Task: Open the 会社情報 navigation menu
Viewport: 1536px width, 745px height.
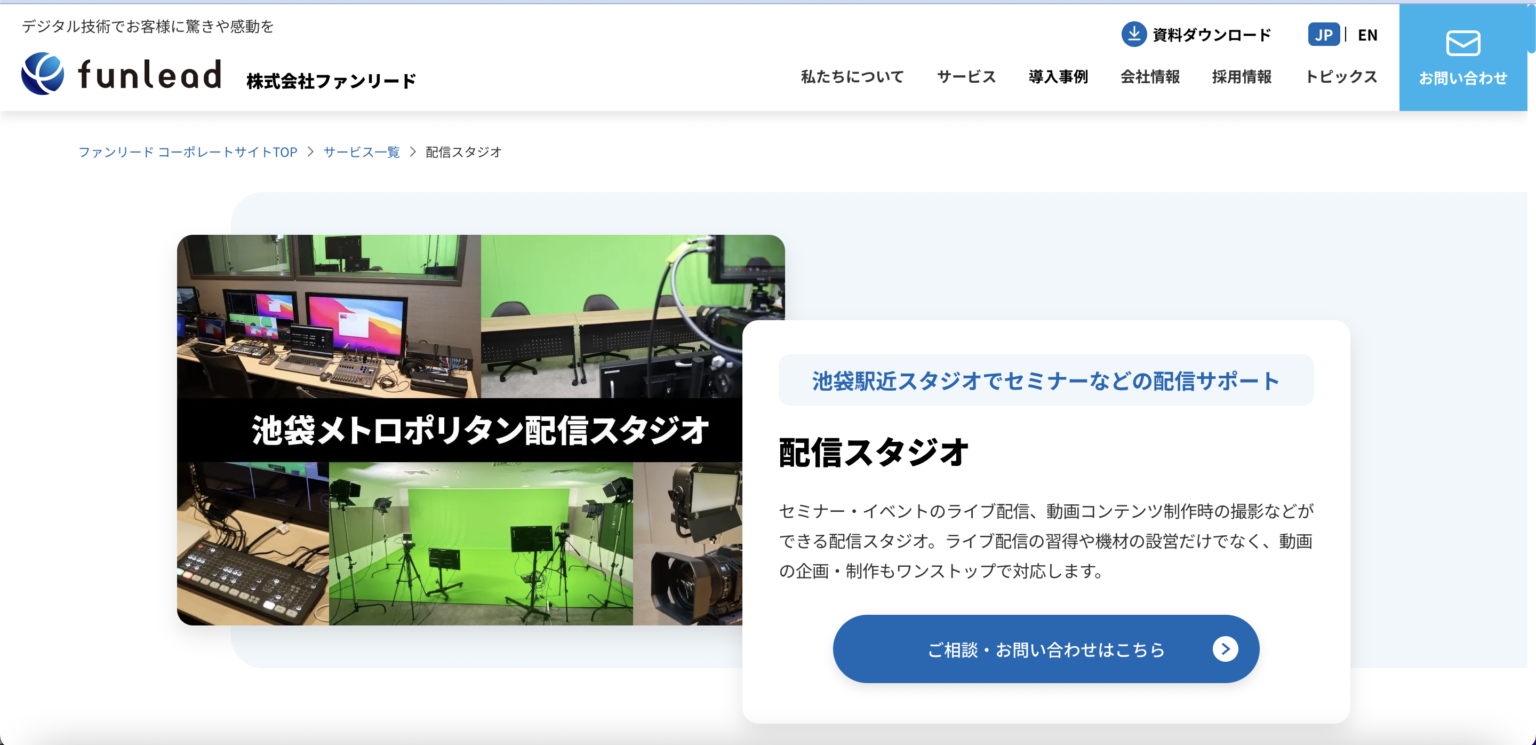Action: [1150, 76]
